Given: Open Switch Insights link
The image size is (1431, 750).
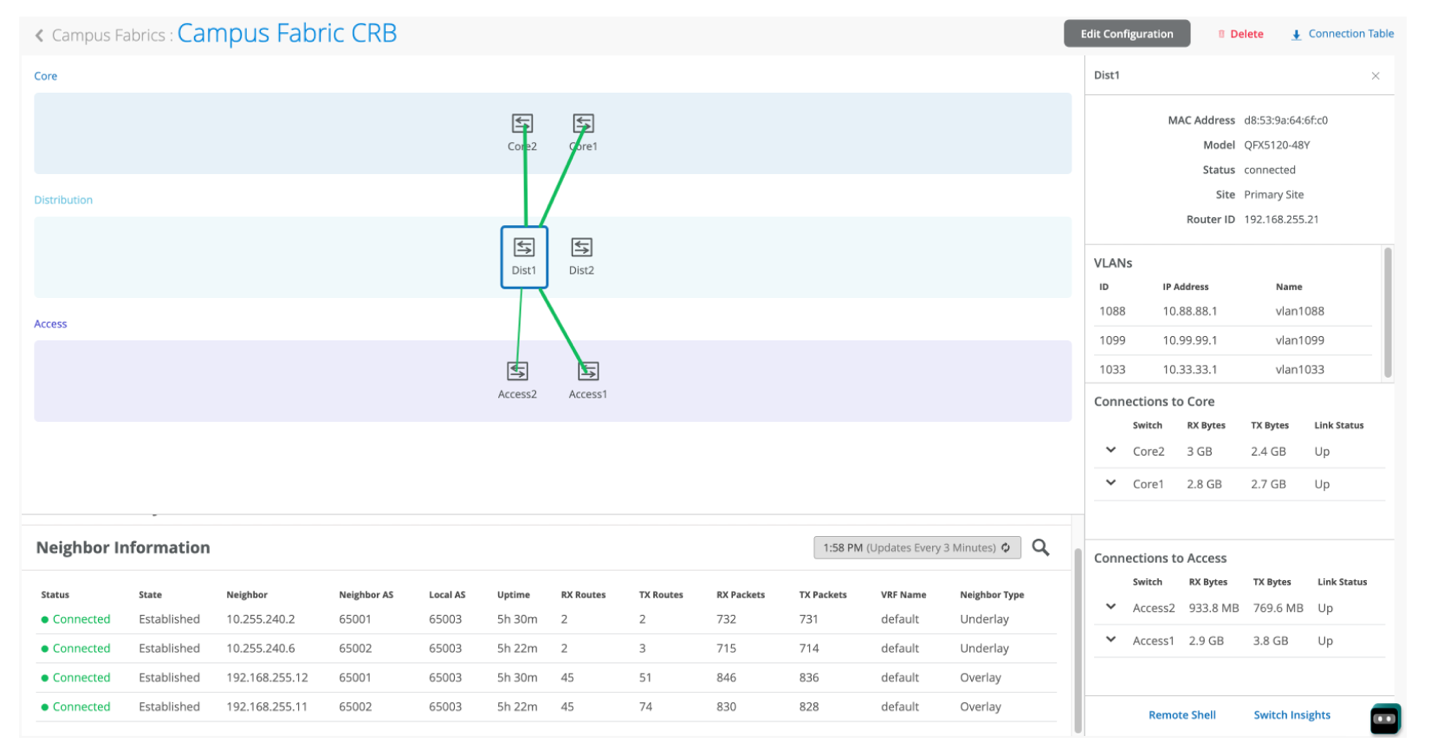Looking at the screenshot, I should [1292, 715].
